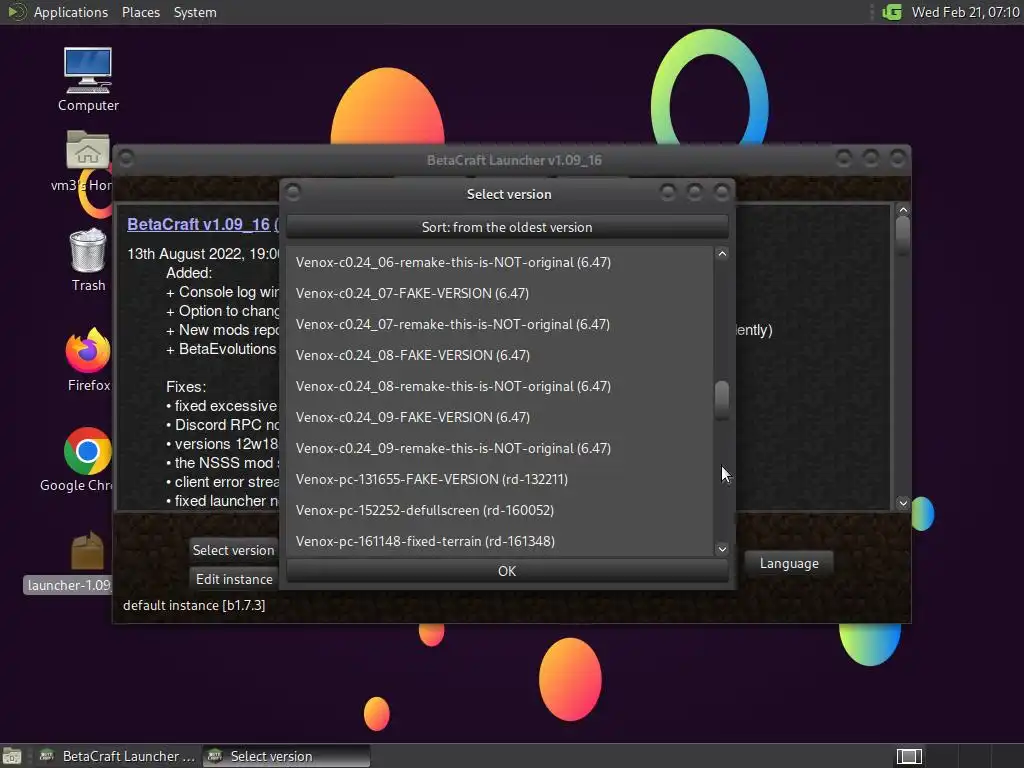Image resolution: width=1024 pixels, height=768 pixels.
Task: Toggle the Sort: from the oldest version button
Action: [507, 227]
